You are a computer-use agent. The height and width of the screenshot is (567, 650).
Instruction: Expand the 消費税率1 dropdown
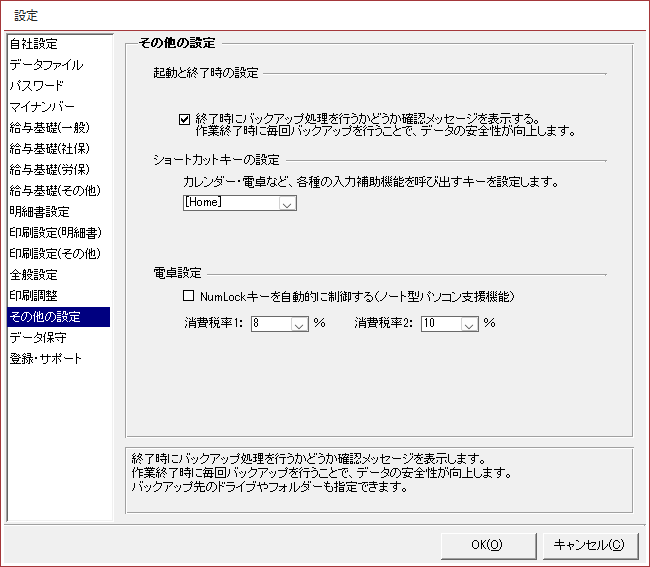(299, 324)
